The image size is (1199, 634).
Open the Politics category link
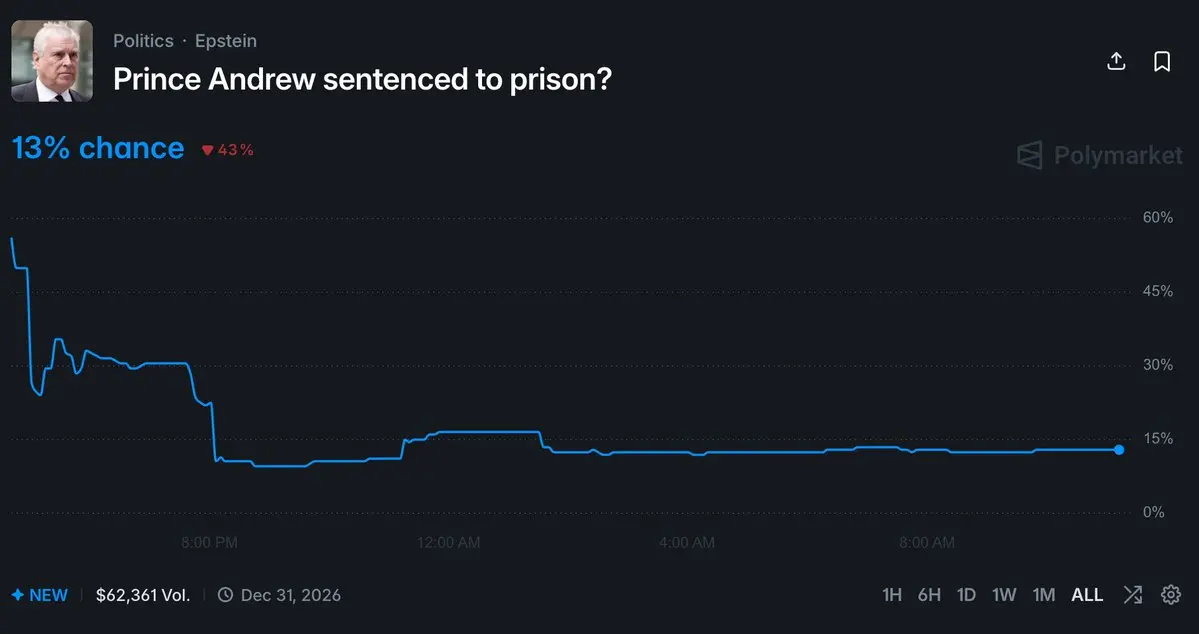tap(143, 41)
